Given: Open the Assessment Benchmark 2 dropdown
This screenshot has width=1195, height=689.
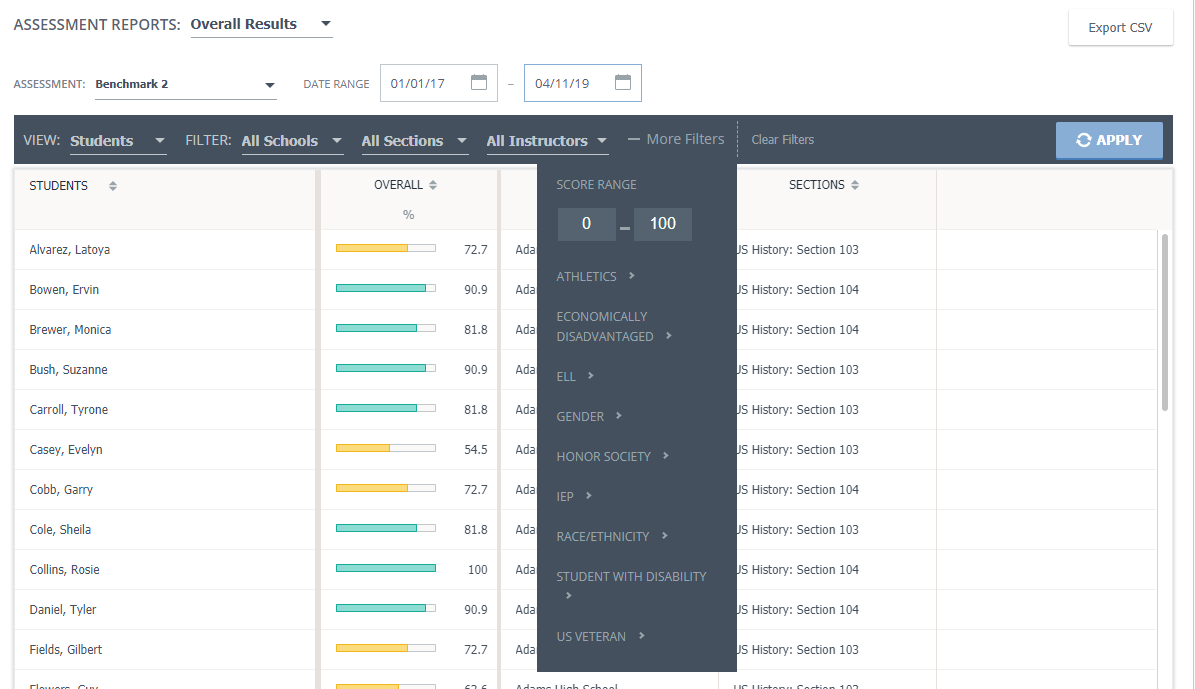Looking at the screenshot, I should pyautogui.click(x=185, y=85).
